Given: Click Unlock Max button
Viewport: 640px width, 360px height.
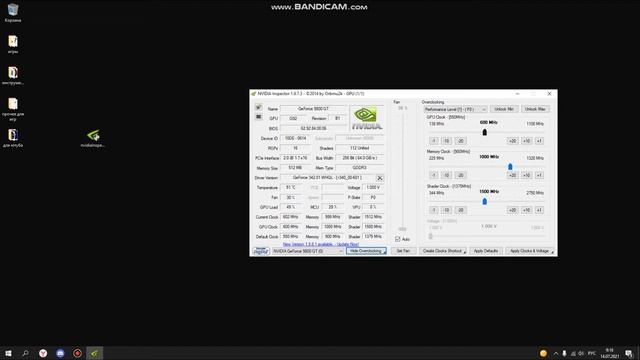Looking at the screenshot, I should tap(535, 109).
